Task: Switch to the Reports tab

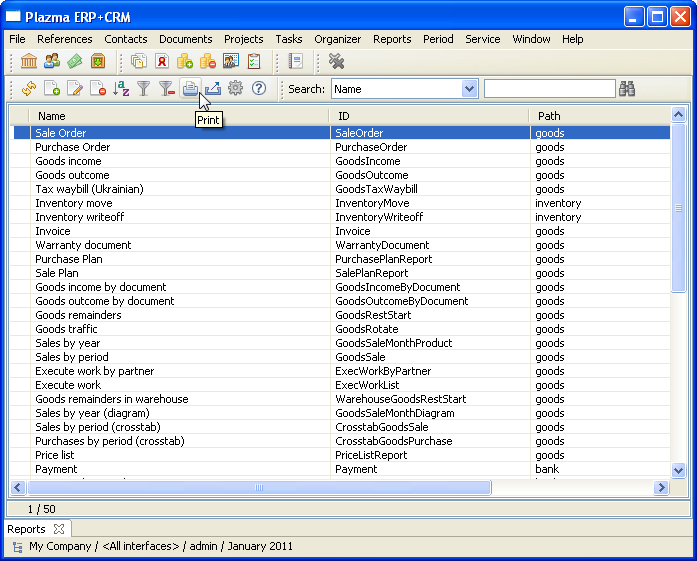Action: pyautogui.click(x=27, y=529)
